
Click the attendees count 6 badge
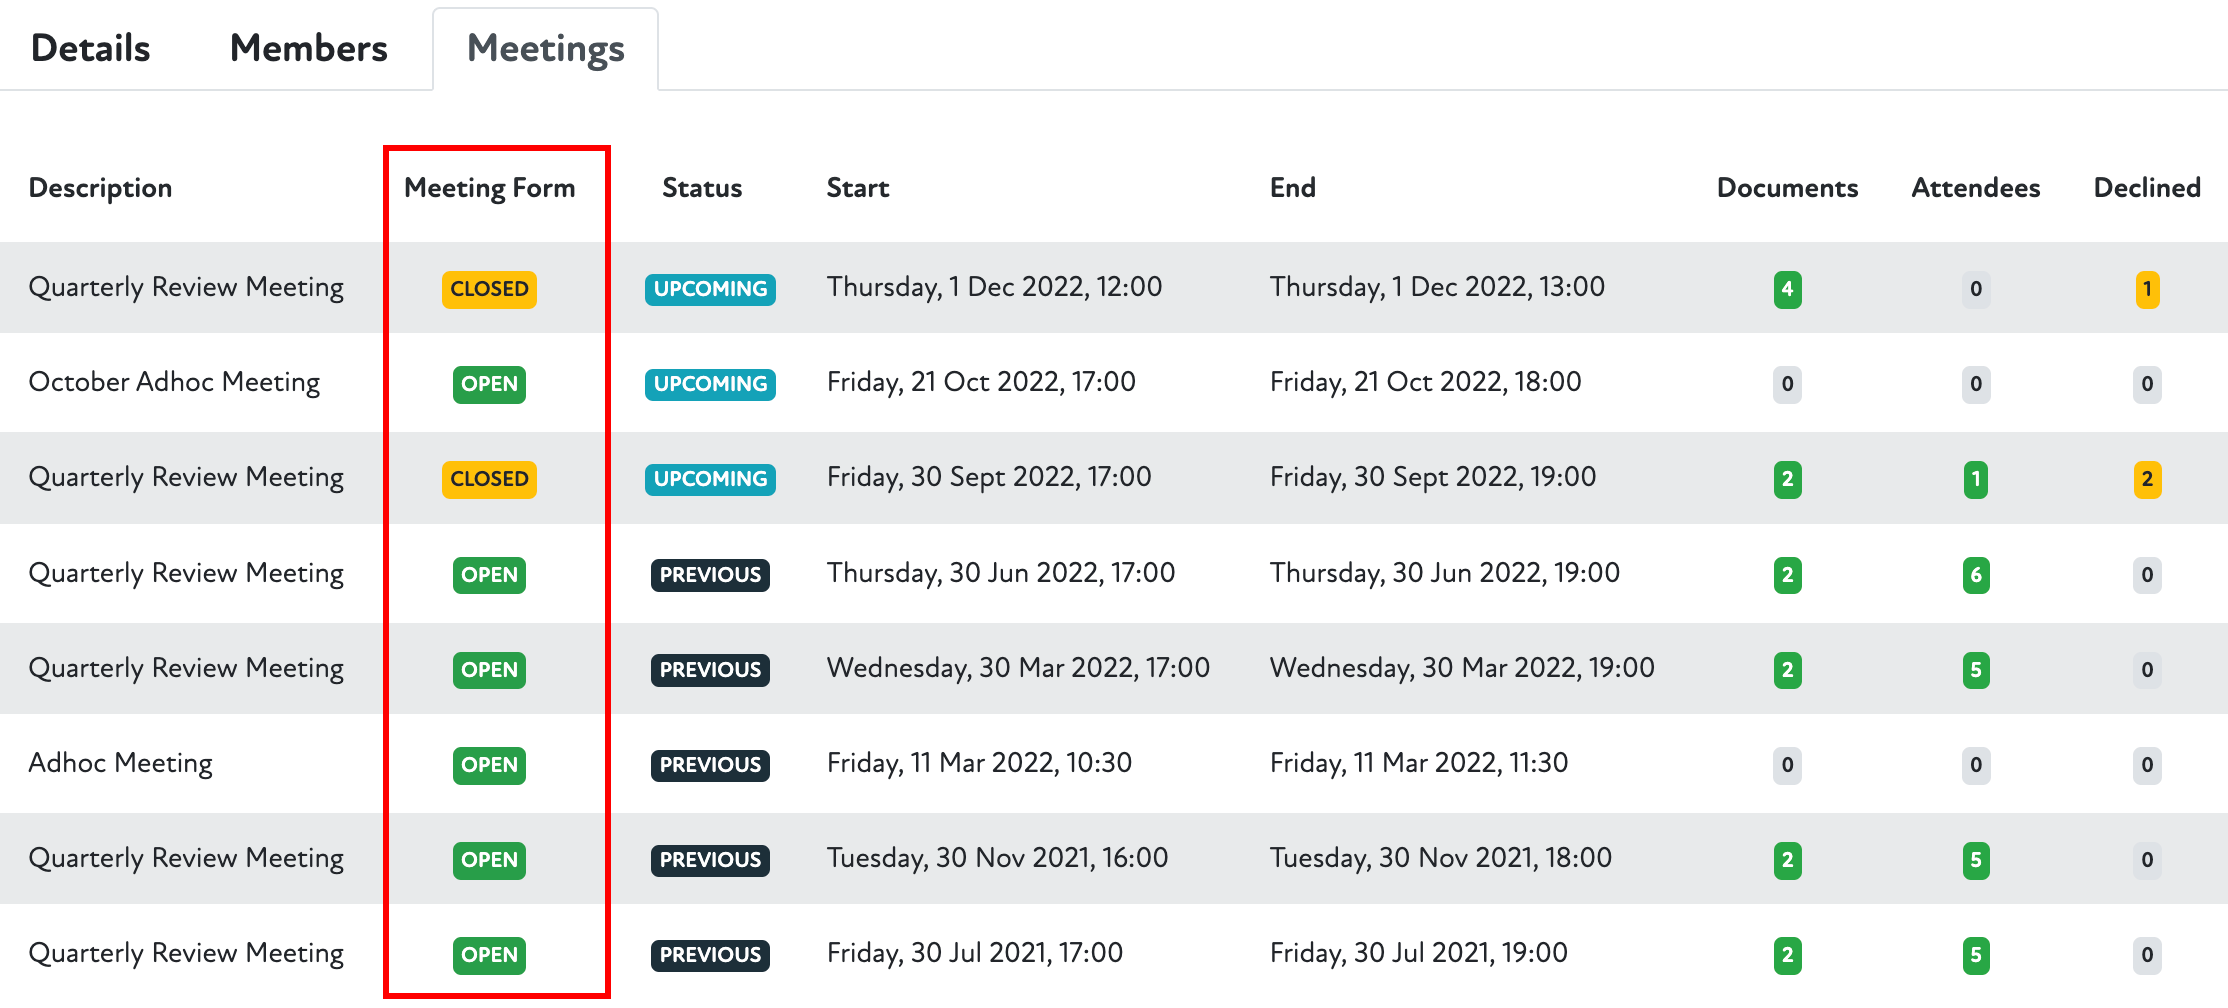[1975, 575]
